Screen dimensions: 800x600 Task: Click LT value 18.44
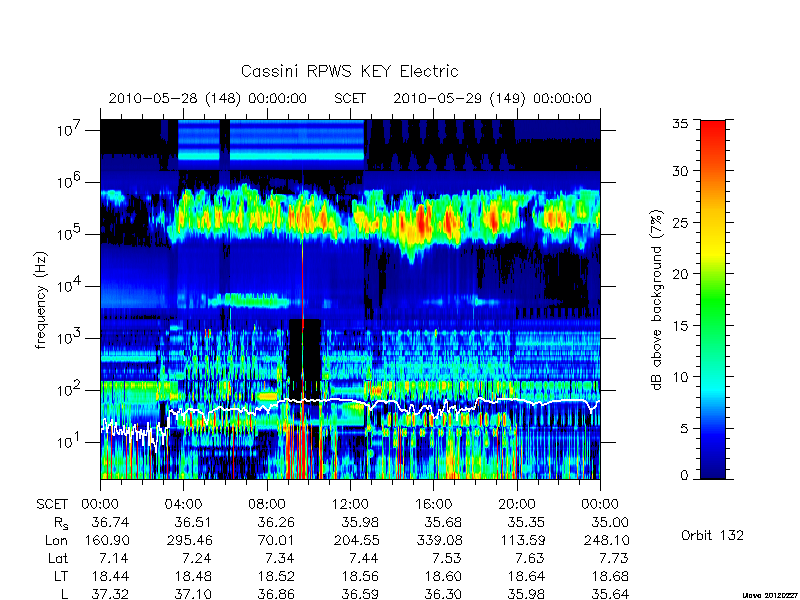[110, 576]
